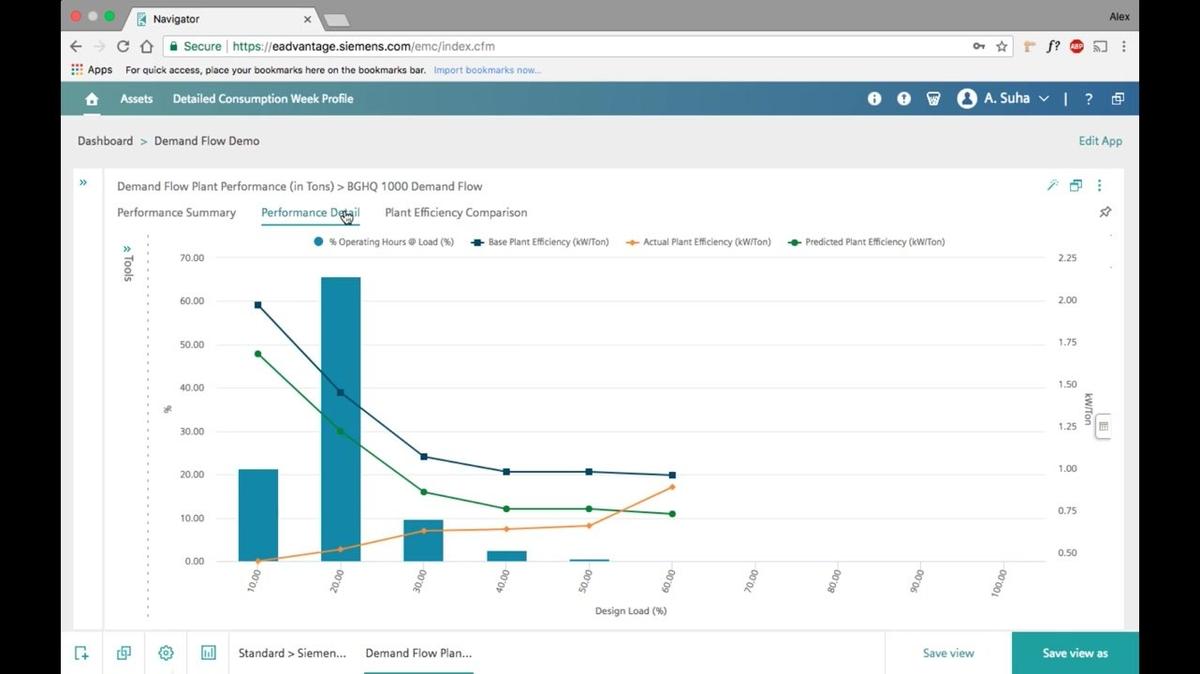Select the Standard > Siemen... bottom tab
The image size is (1200, 674).
pyautogui.click(x=292, y=653)
